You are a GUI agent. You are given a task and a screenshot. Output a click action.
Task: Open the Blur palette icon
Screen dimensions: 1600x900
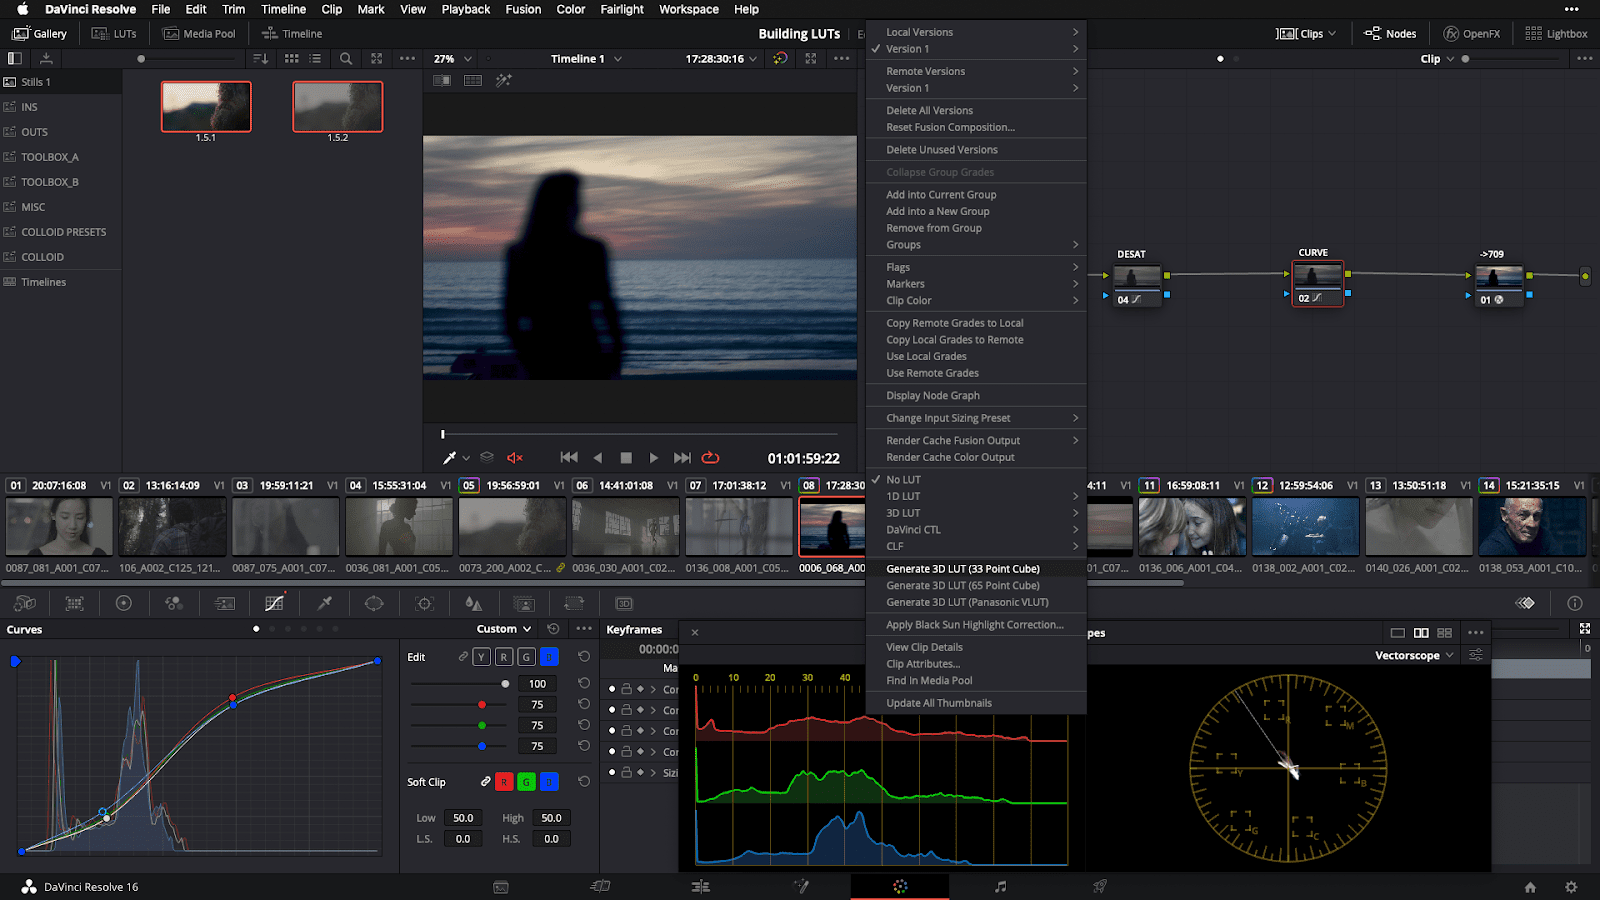(x=474, y=603)
